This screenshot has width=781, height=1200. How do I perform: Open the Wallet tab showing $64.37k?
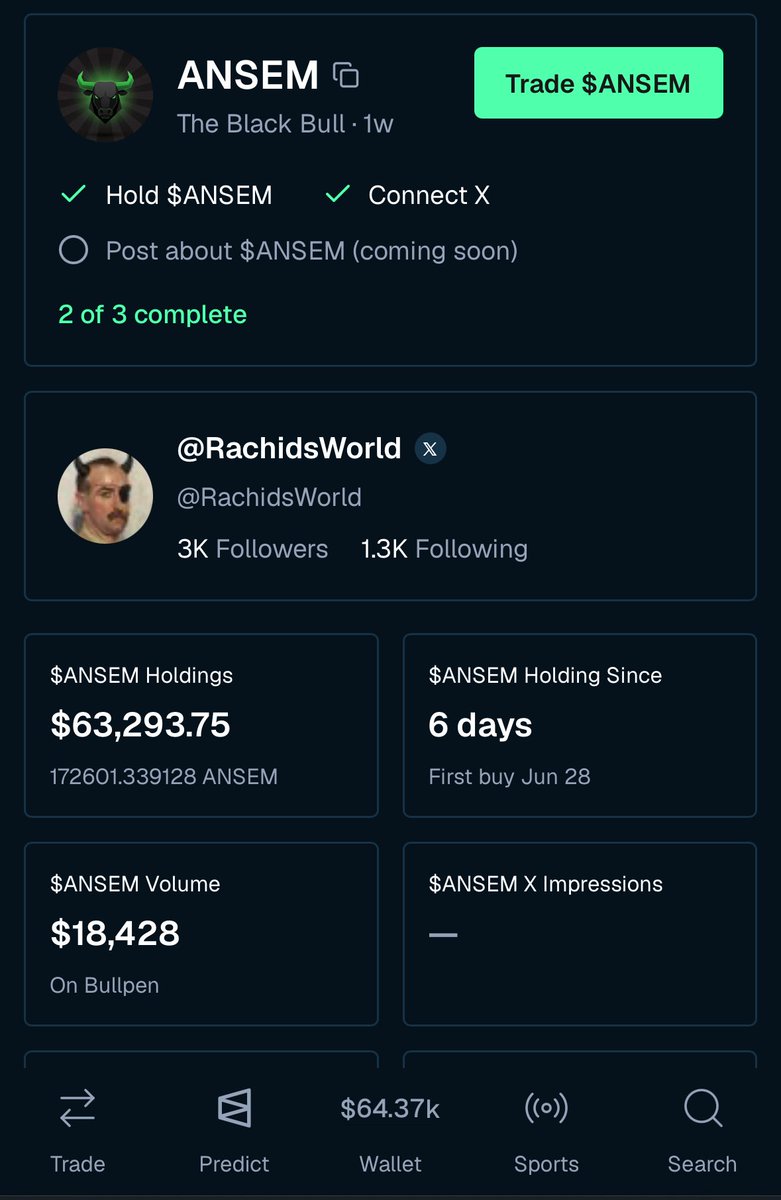tap(390, 1134)
